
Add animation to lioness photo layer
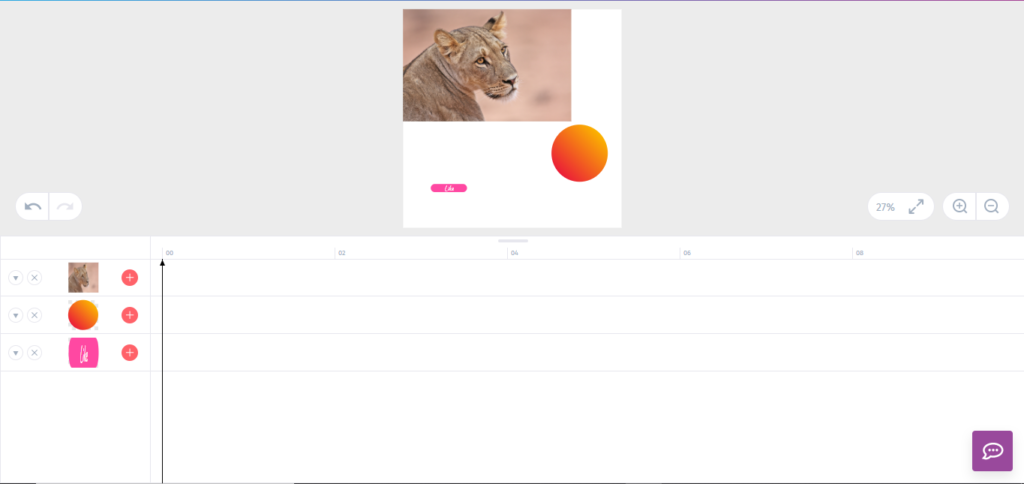coord(130,278)
